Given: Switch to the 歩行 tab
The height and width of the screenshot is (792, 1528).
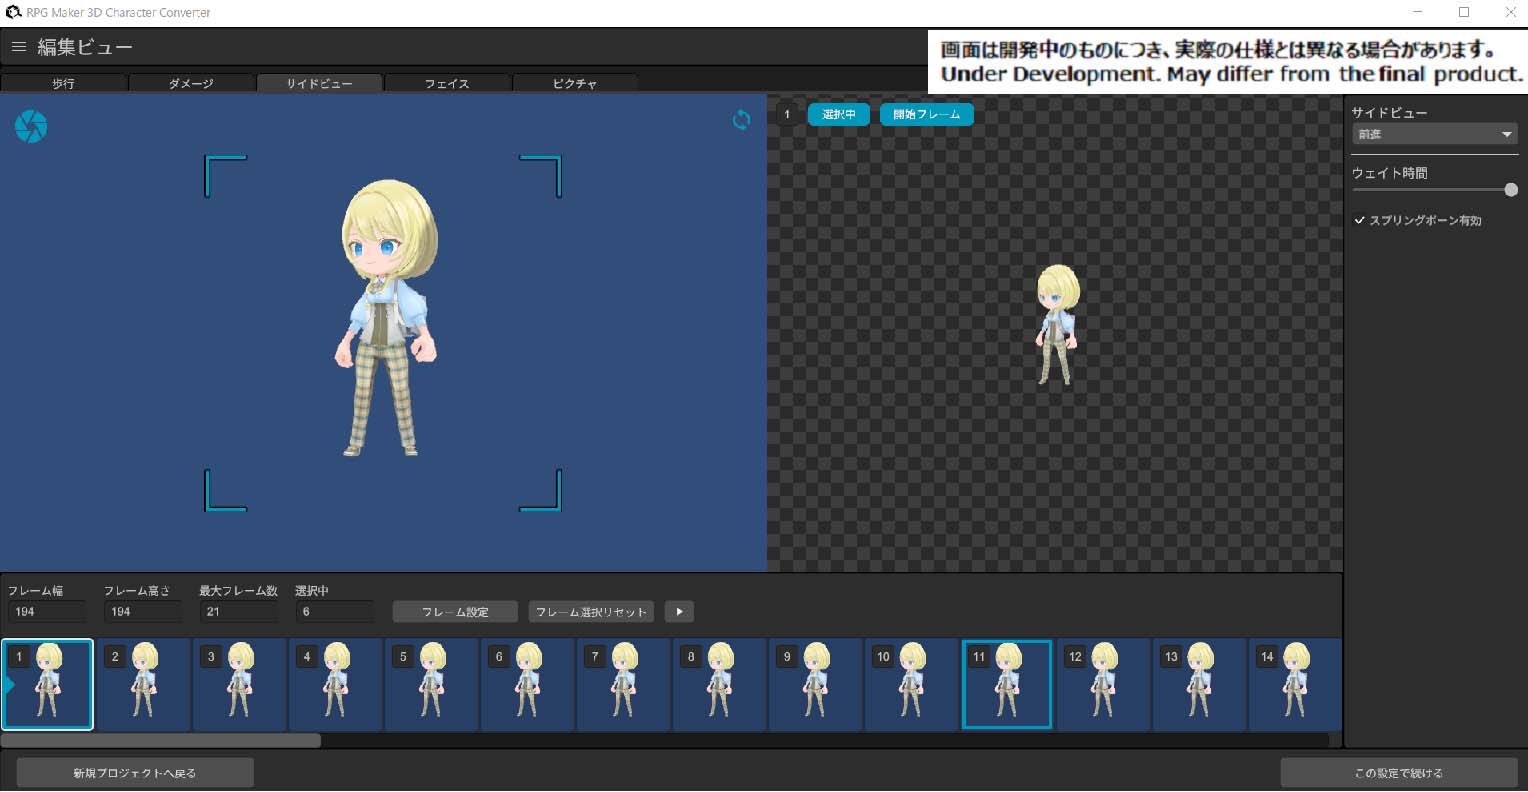Looking at the screenshot, I should point(63,84).
